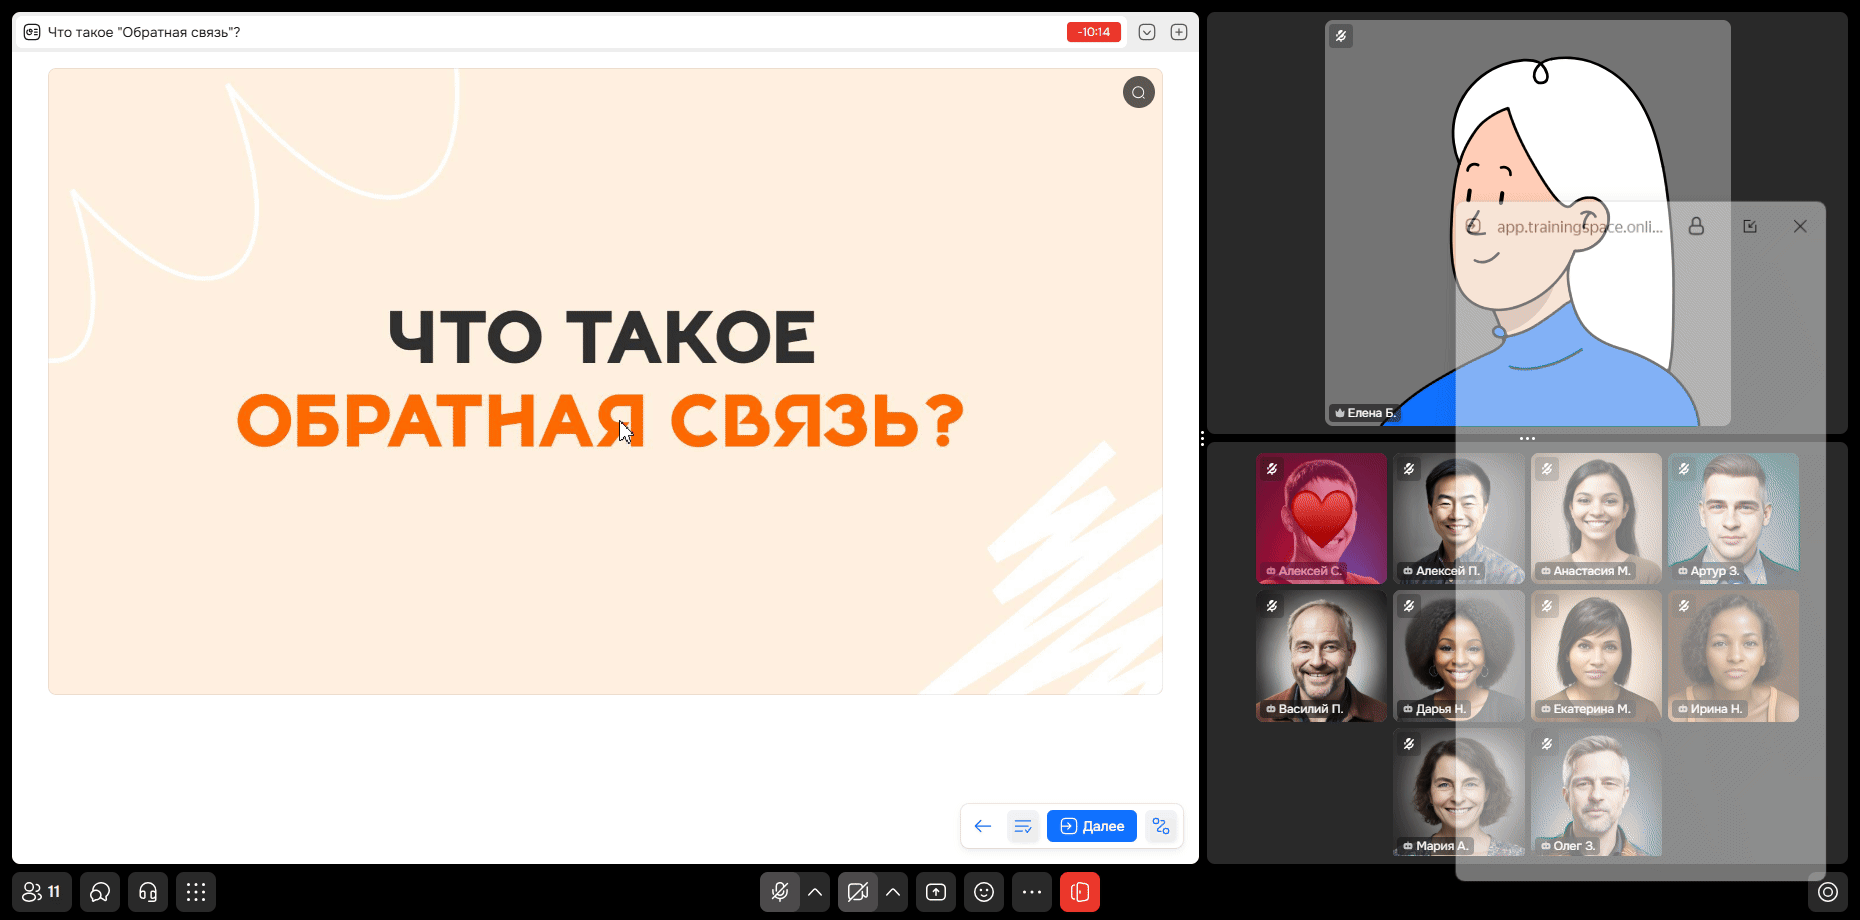Go back with the left arrow button
Screen dimensions: 1860x920
click(983, 826)
